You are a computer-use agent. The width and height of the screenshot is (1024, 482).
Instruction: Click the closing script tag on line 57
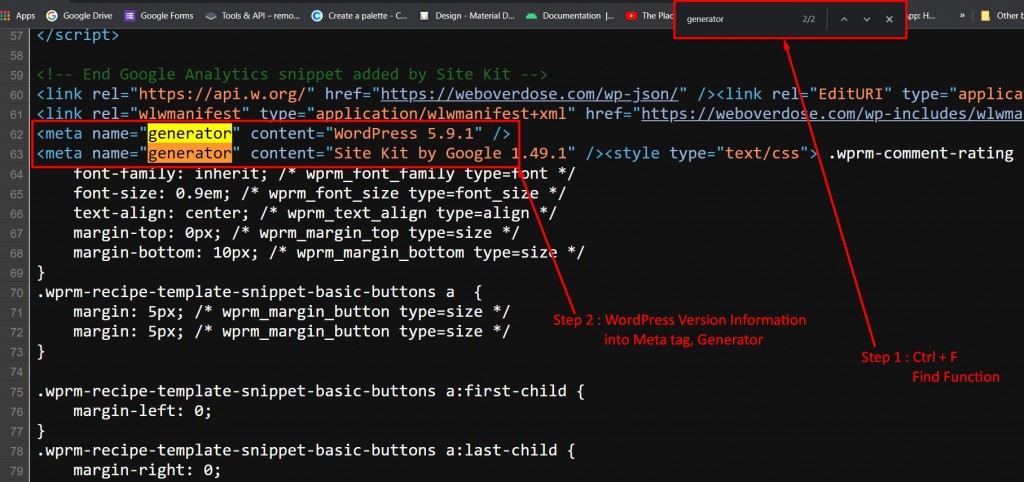coord(78,35)
